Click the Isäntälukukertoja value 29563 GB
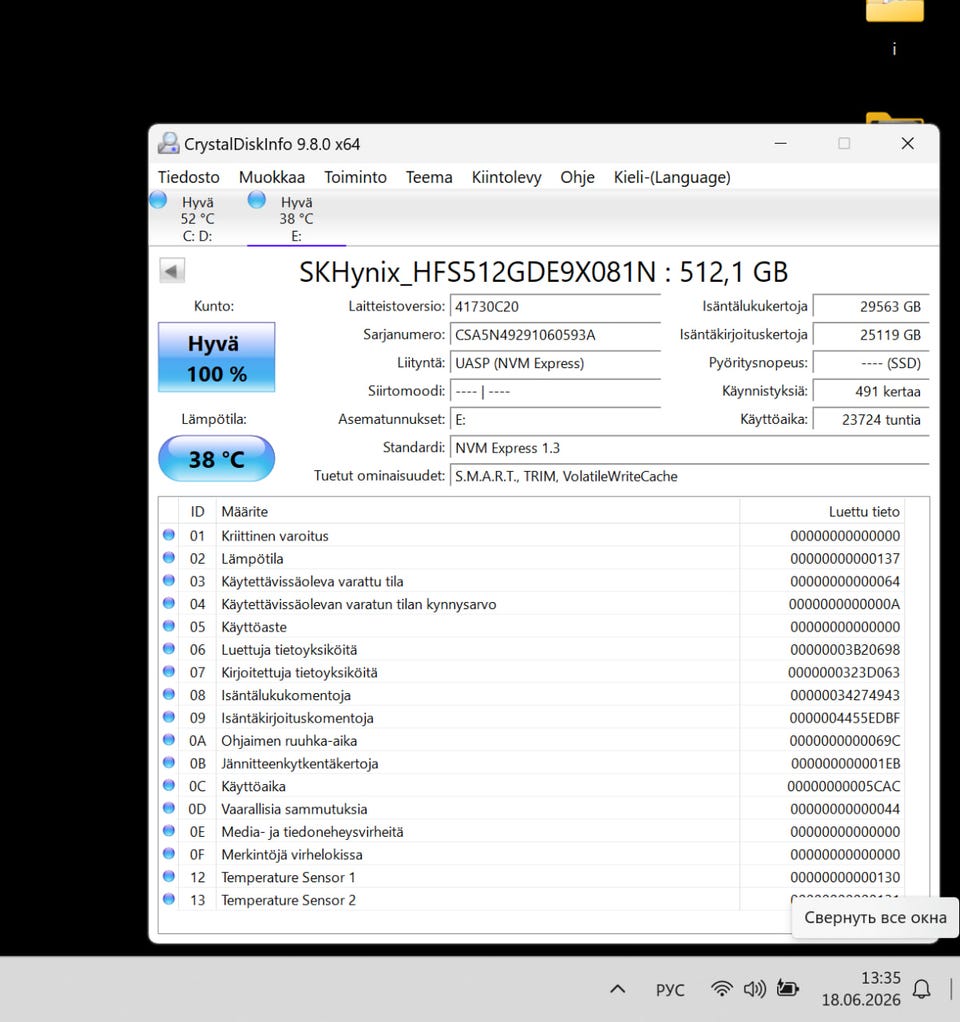Screen dimensions: 960x1022 [x=871, y=306]
